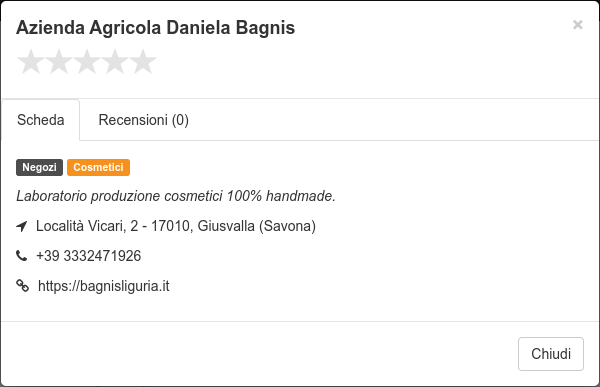The height and width of the screenshot is (387, 600).
Task: Click the Negozi category badge
Action: (39, 167)
